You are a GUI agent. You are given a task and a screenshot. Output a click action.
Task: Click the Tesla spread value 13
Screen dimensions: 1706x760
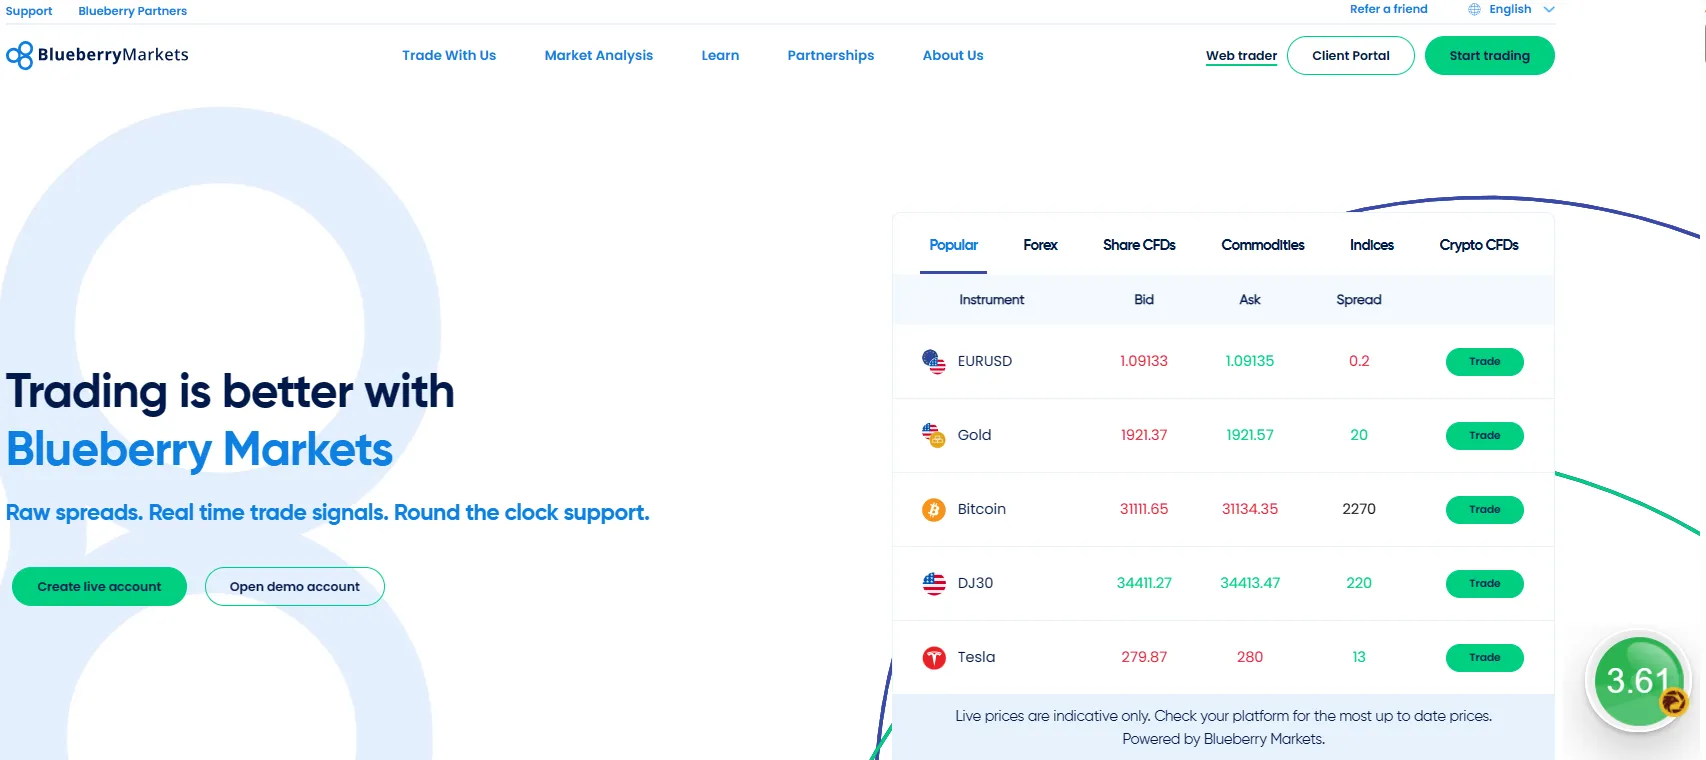1358,657
